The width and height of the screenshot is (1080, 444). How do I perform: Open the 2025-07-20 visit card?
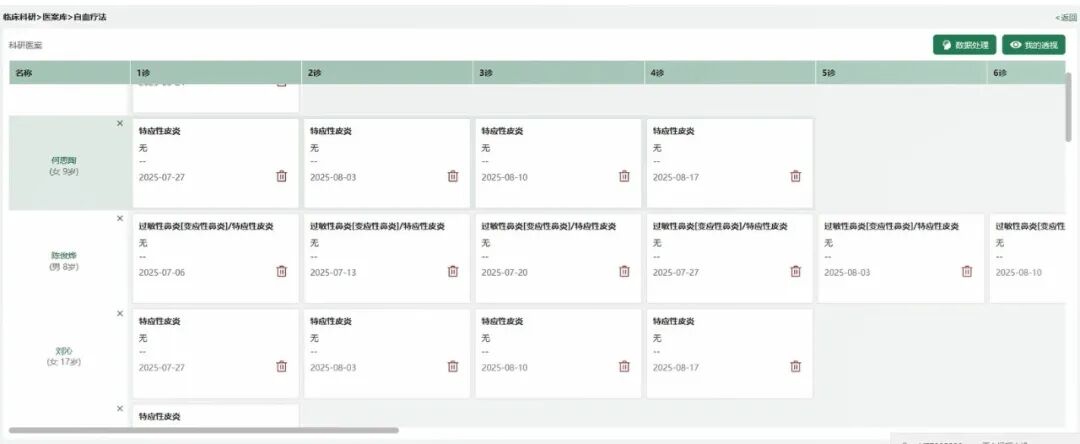559,258
